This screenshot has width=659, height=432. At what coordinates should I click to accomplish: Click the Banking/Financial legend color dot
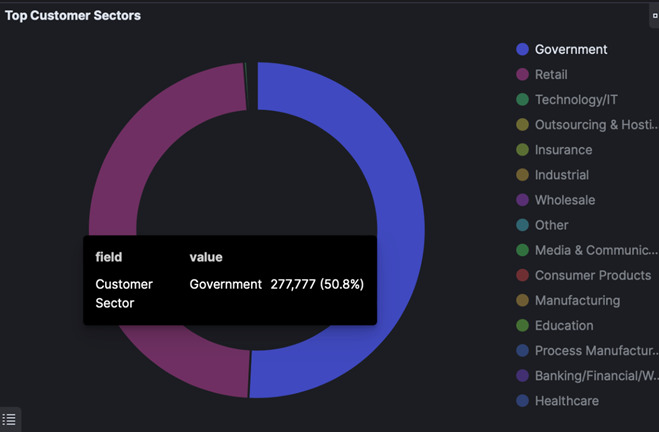522,376
